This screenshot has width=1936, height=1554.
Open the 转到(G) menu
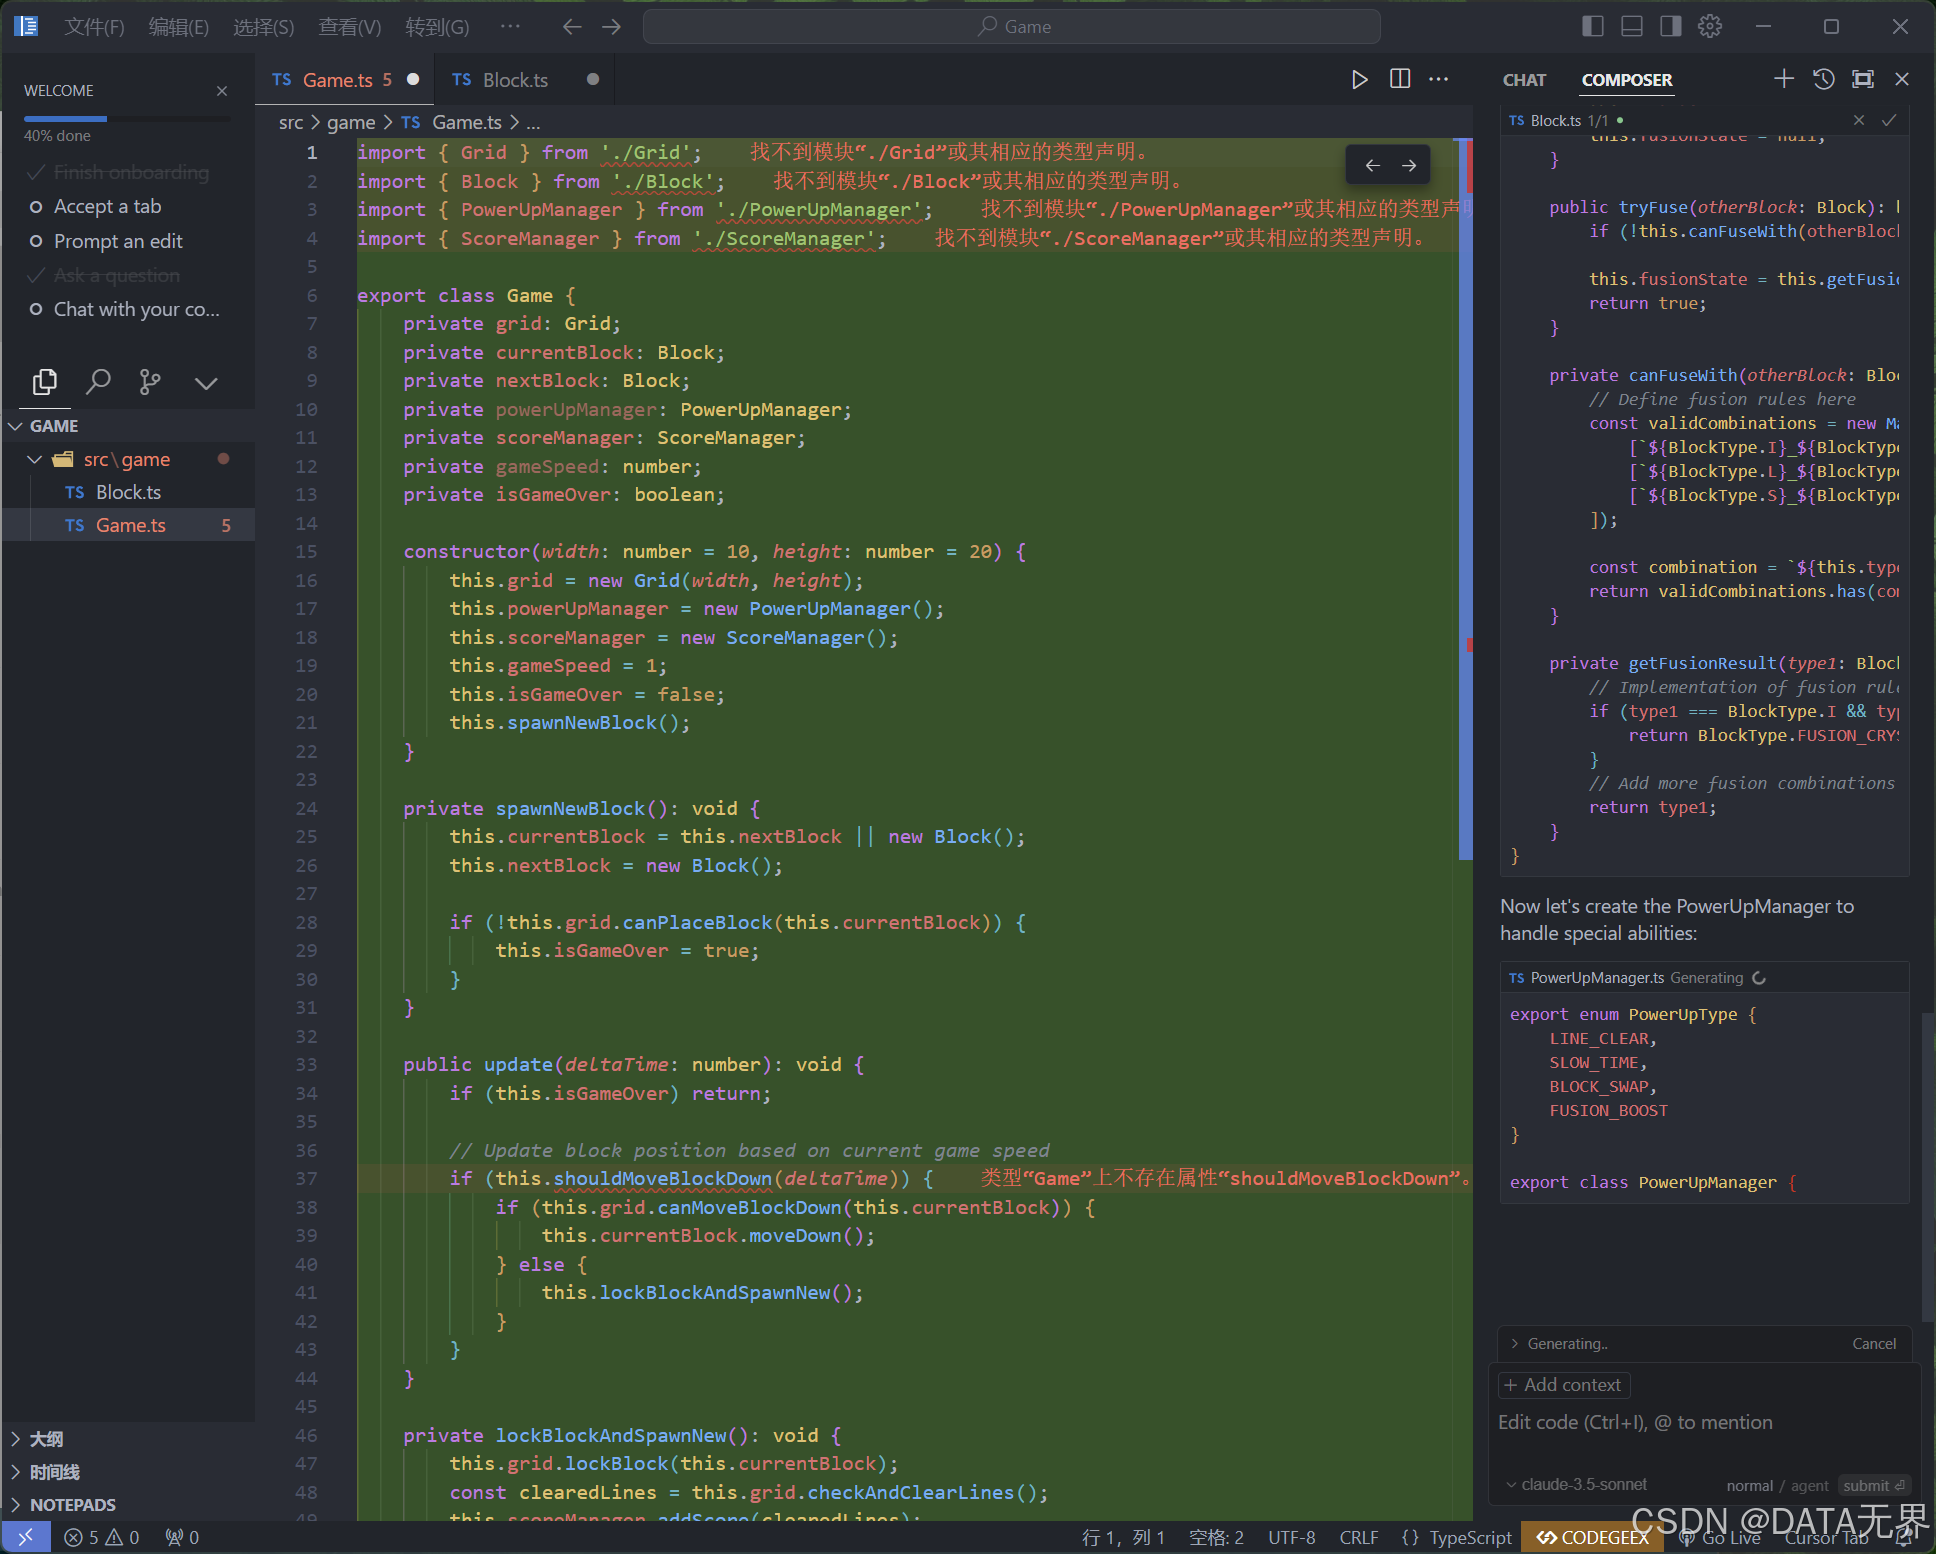coord(437,27)
